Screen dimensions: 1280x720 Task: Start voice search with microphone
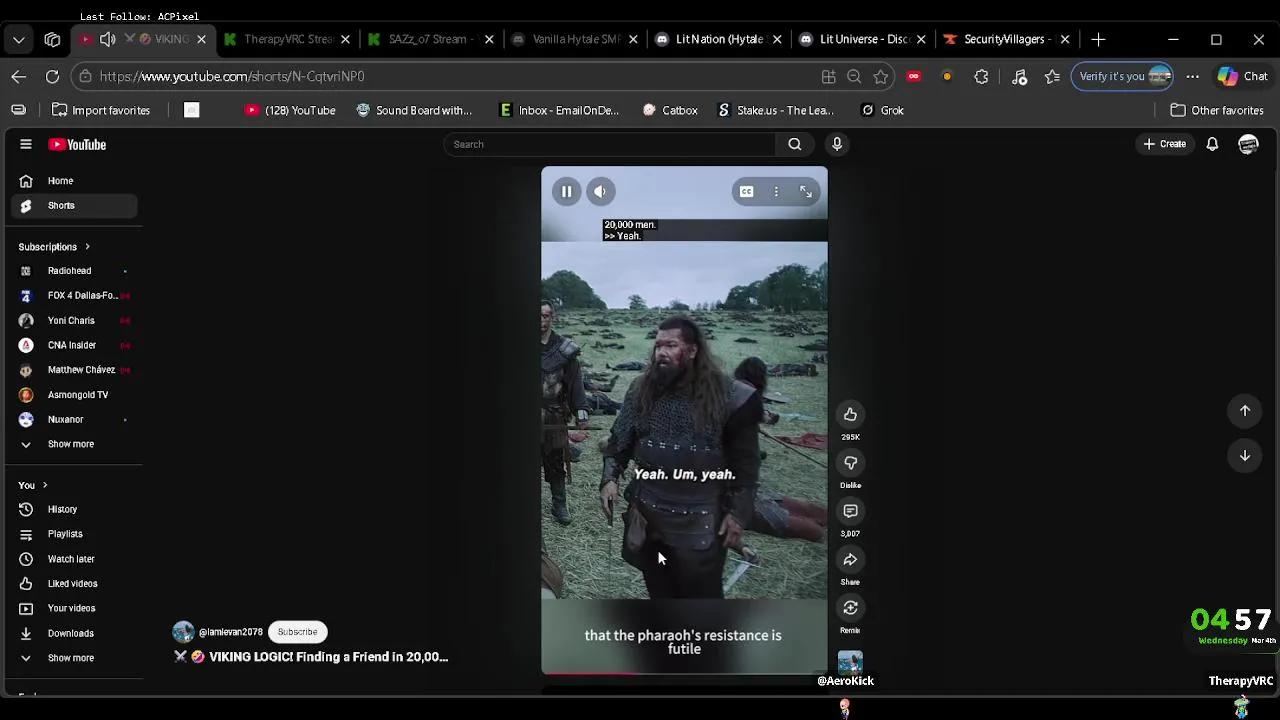[837, 144]
